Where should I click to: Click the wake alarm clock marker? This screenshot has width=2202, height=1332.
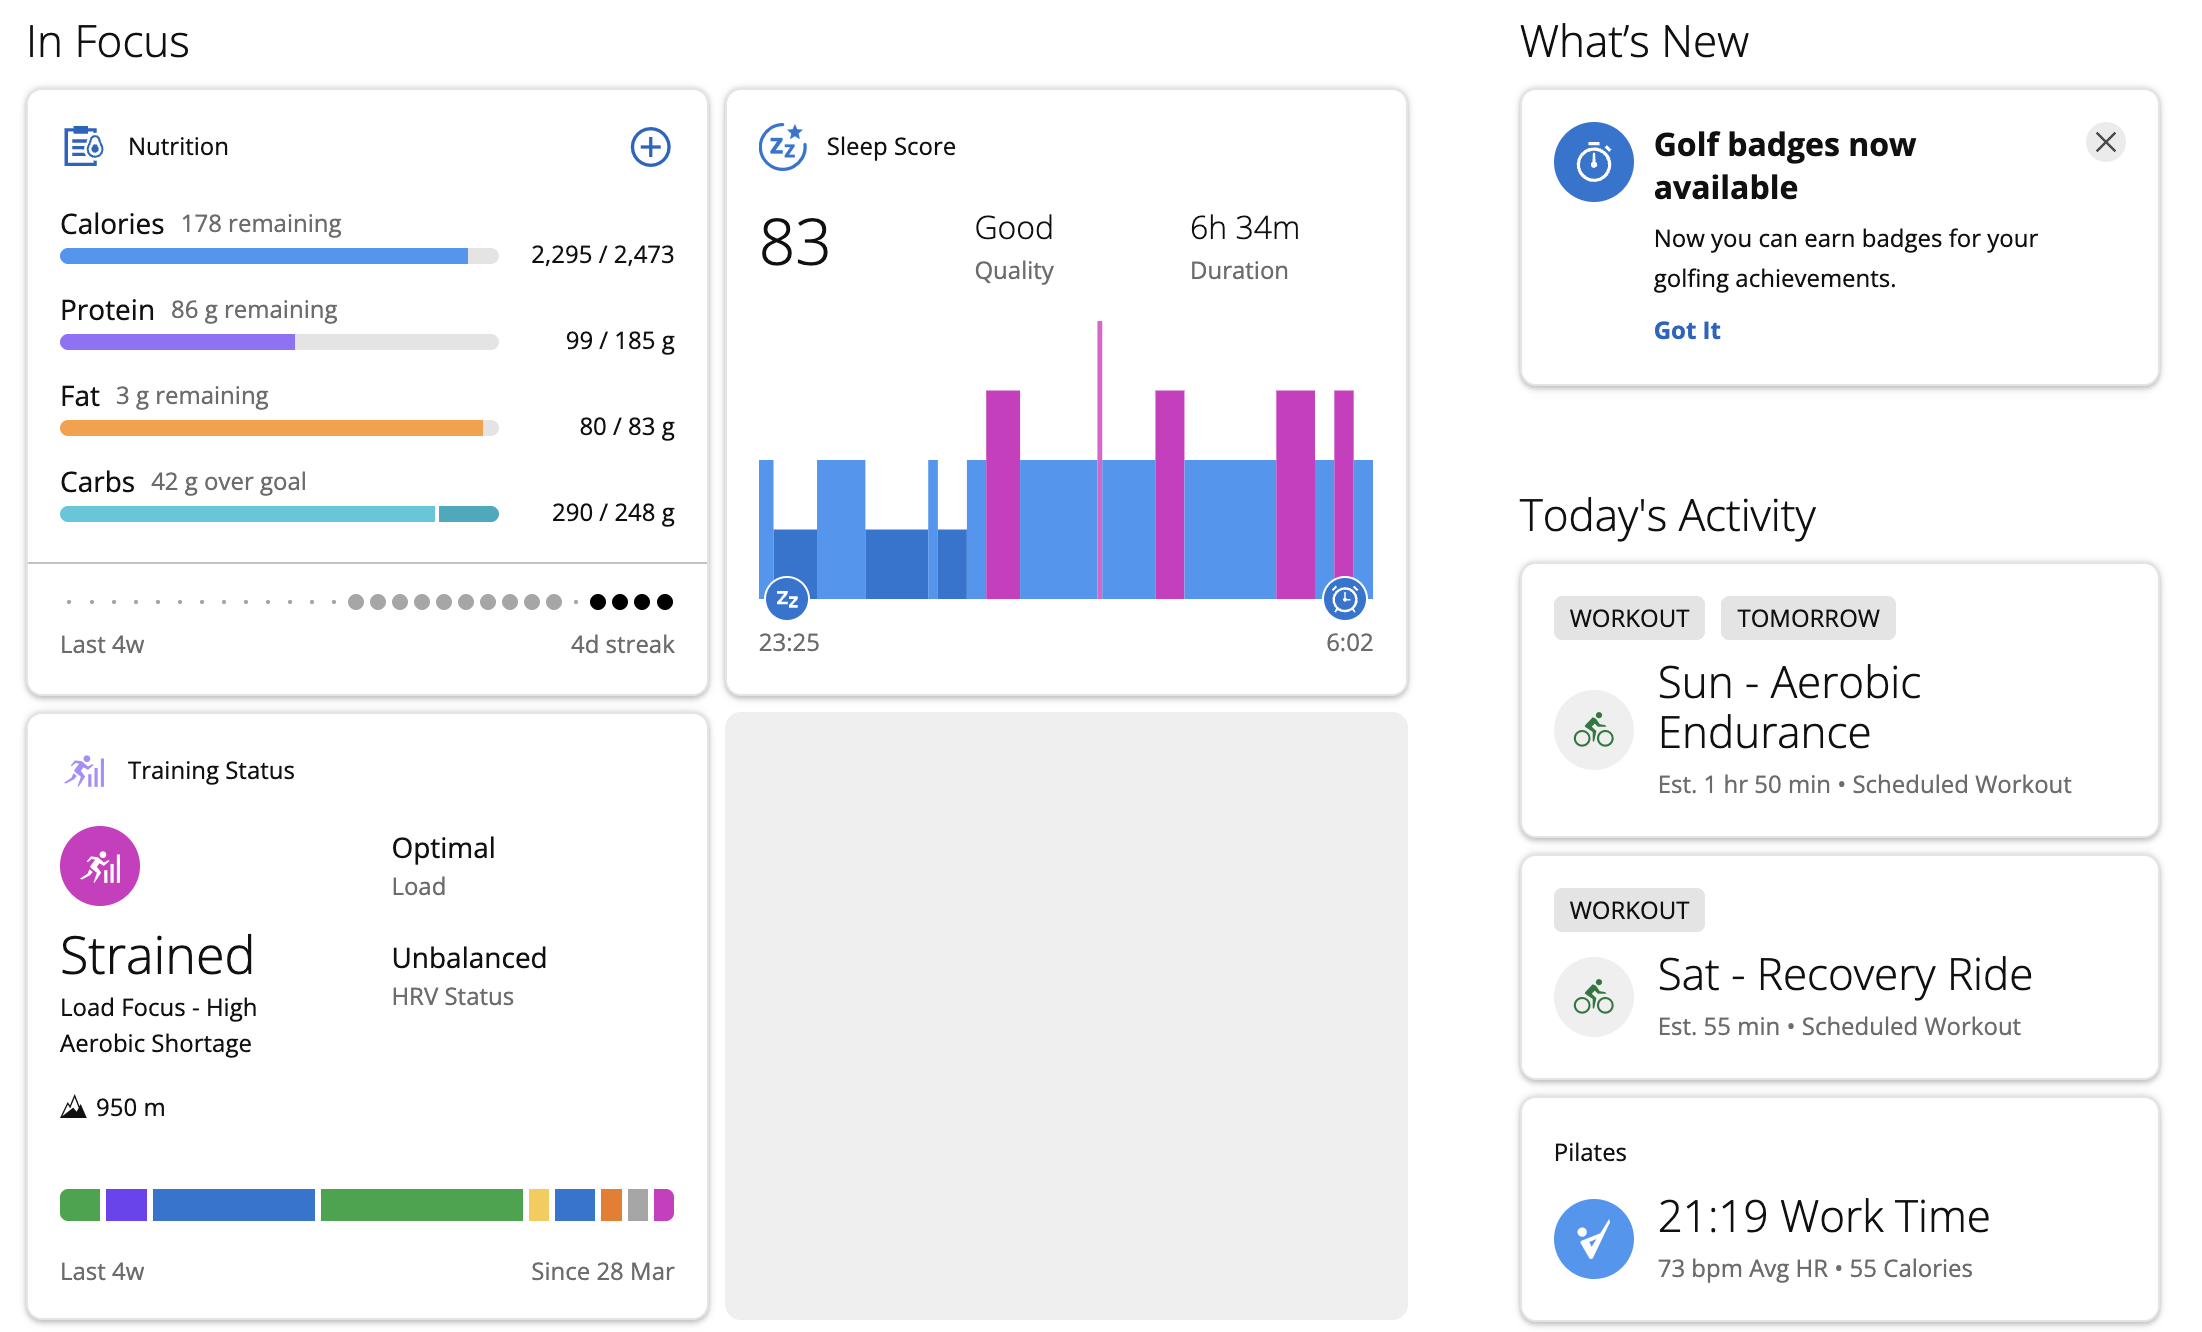pyautogui.click(x=1345, y=599)
